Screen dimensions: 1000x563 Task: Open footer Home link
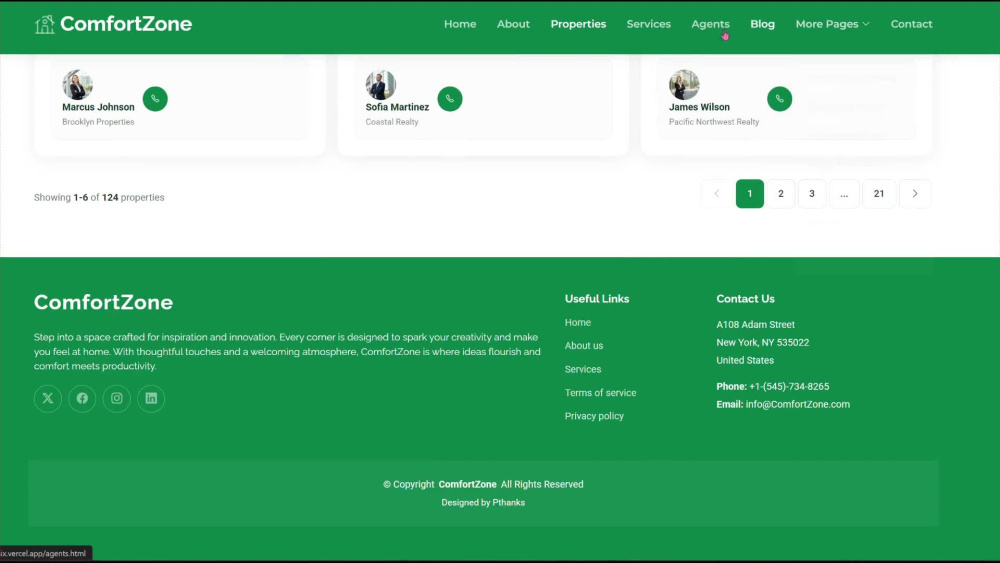pyautogui.click(x=578, y=323)
